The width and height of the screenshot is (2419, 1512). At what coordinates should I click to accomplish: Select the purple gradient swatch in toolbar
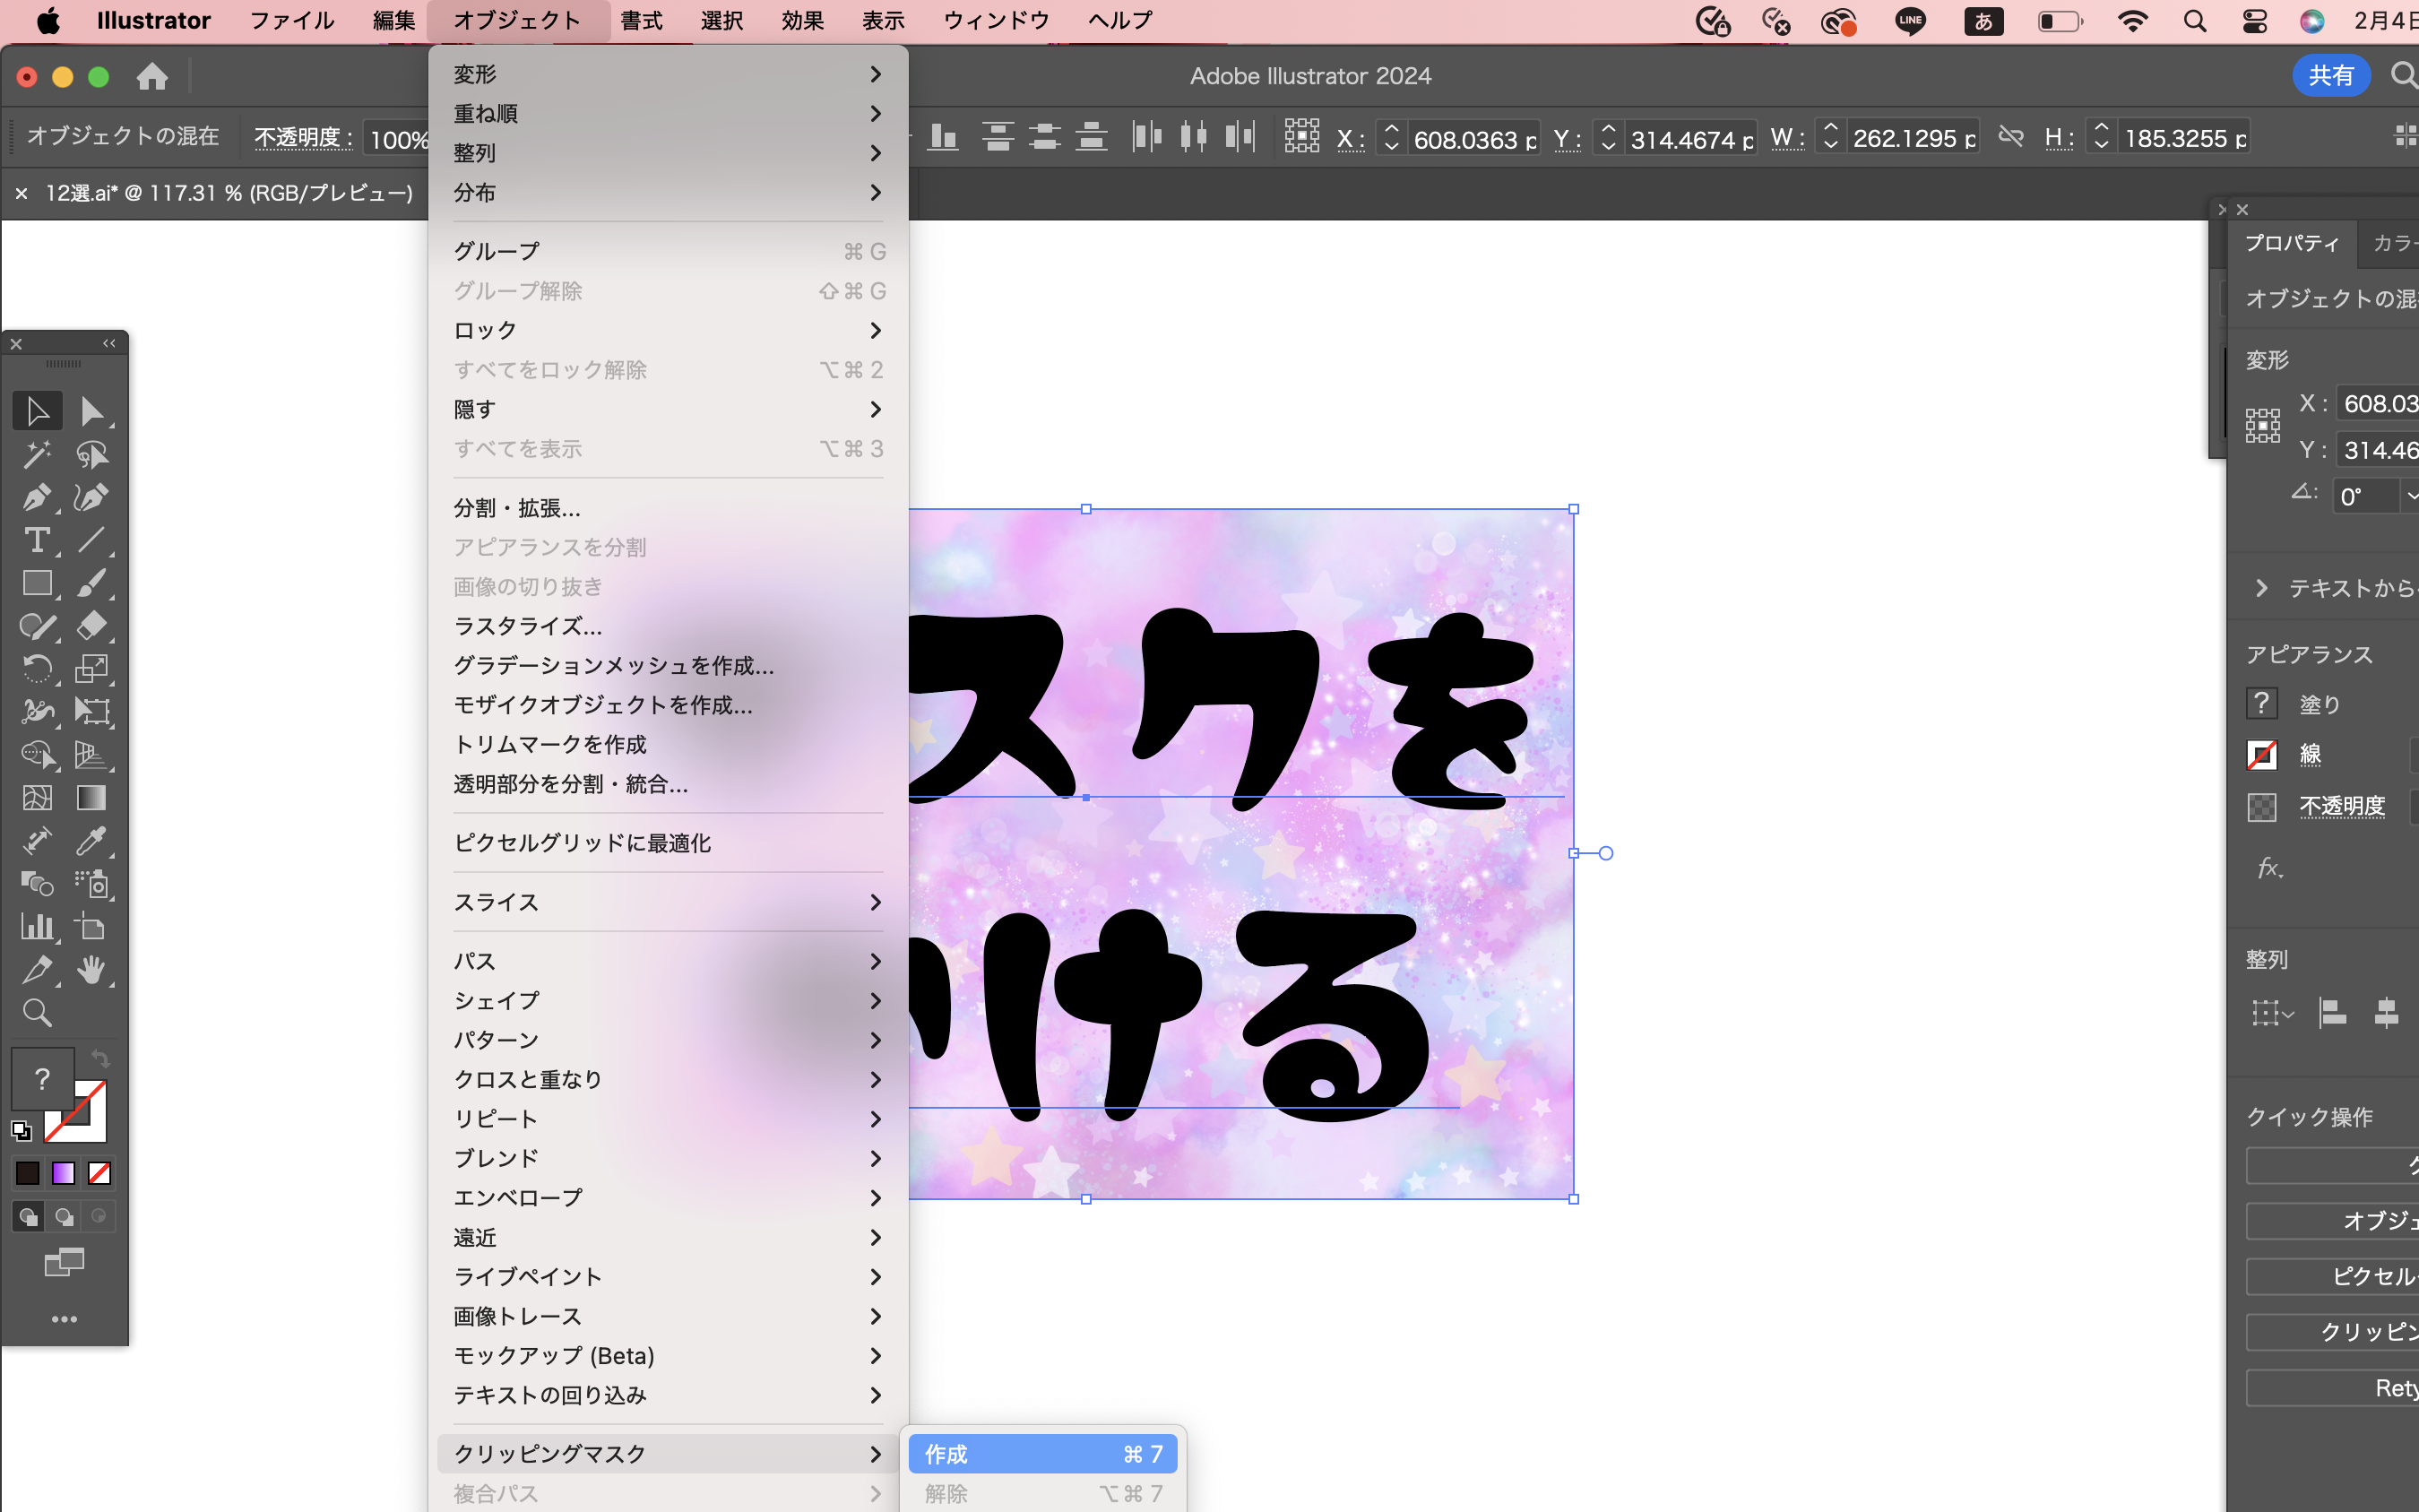pyautogui.click(x=62, y=1172)
